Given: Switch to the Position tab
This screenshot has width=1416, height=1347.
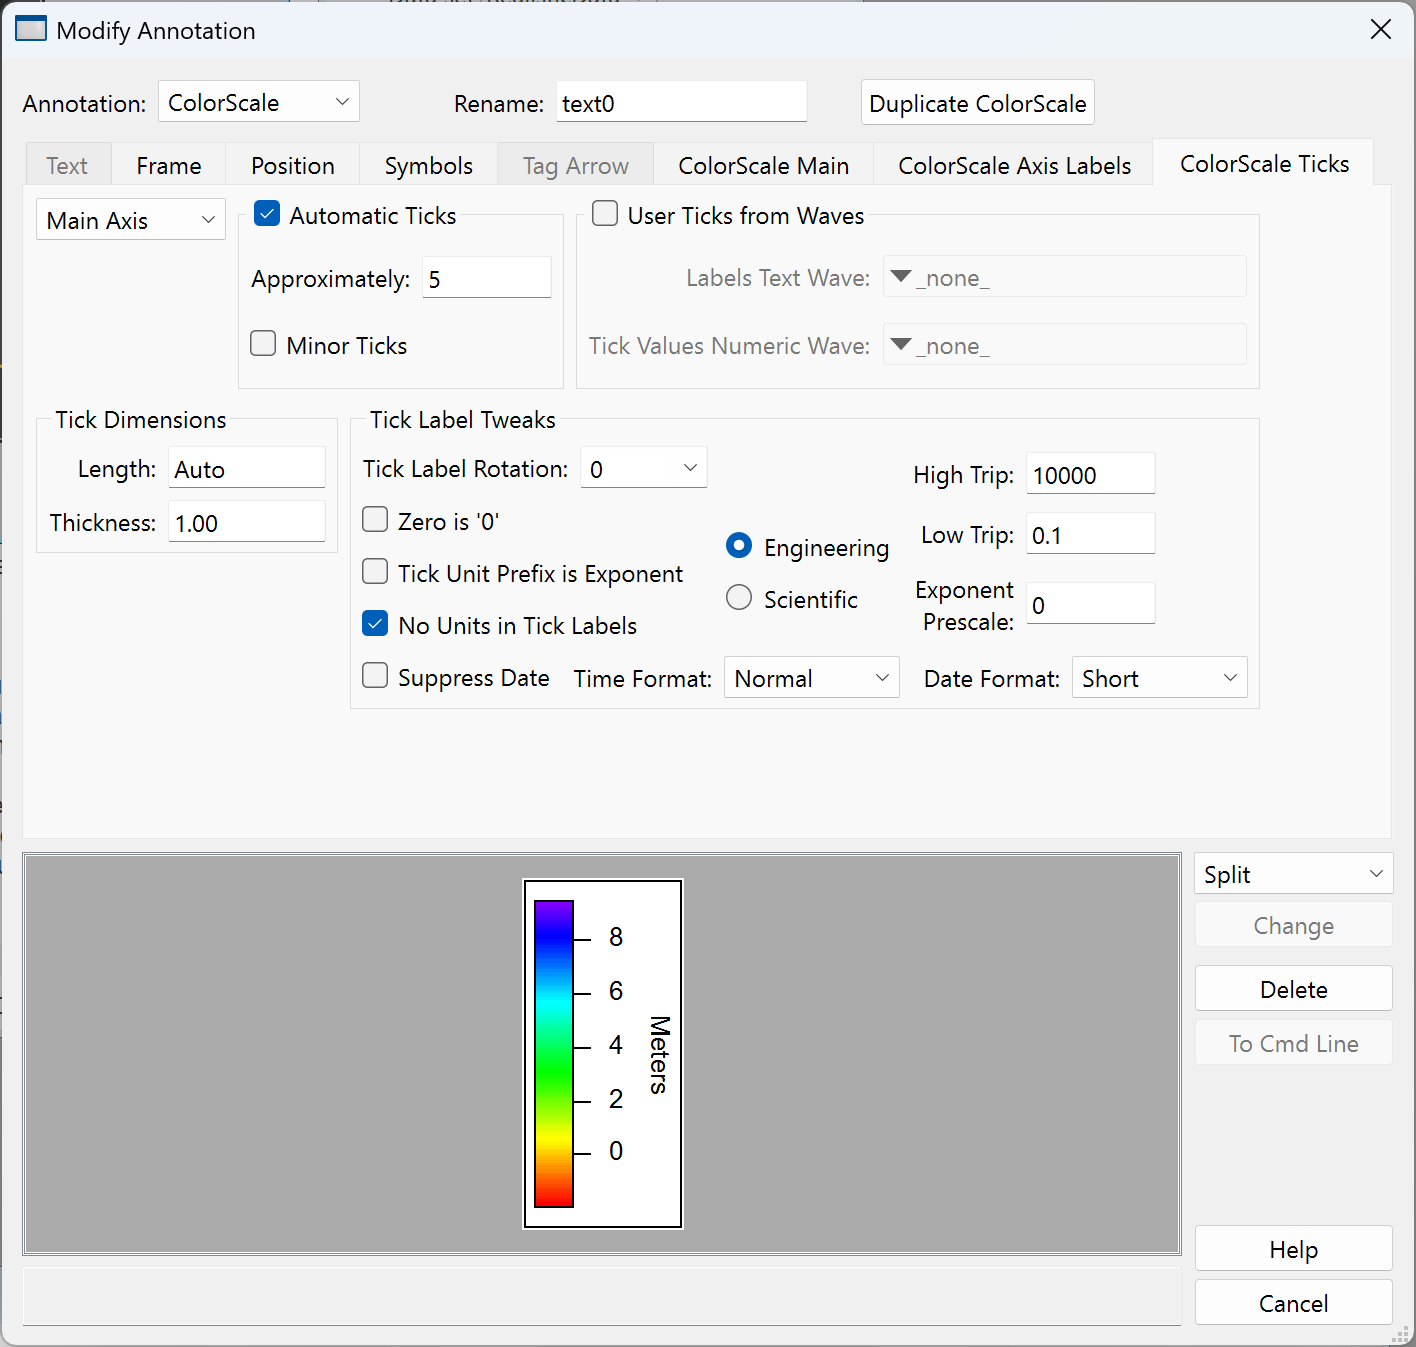Looking at the screenshot, I should (x=292, y=165).
